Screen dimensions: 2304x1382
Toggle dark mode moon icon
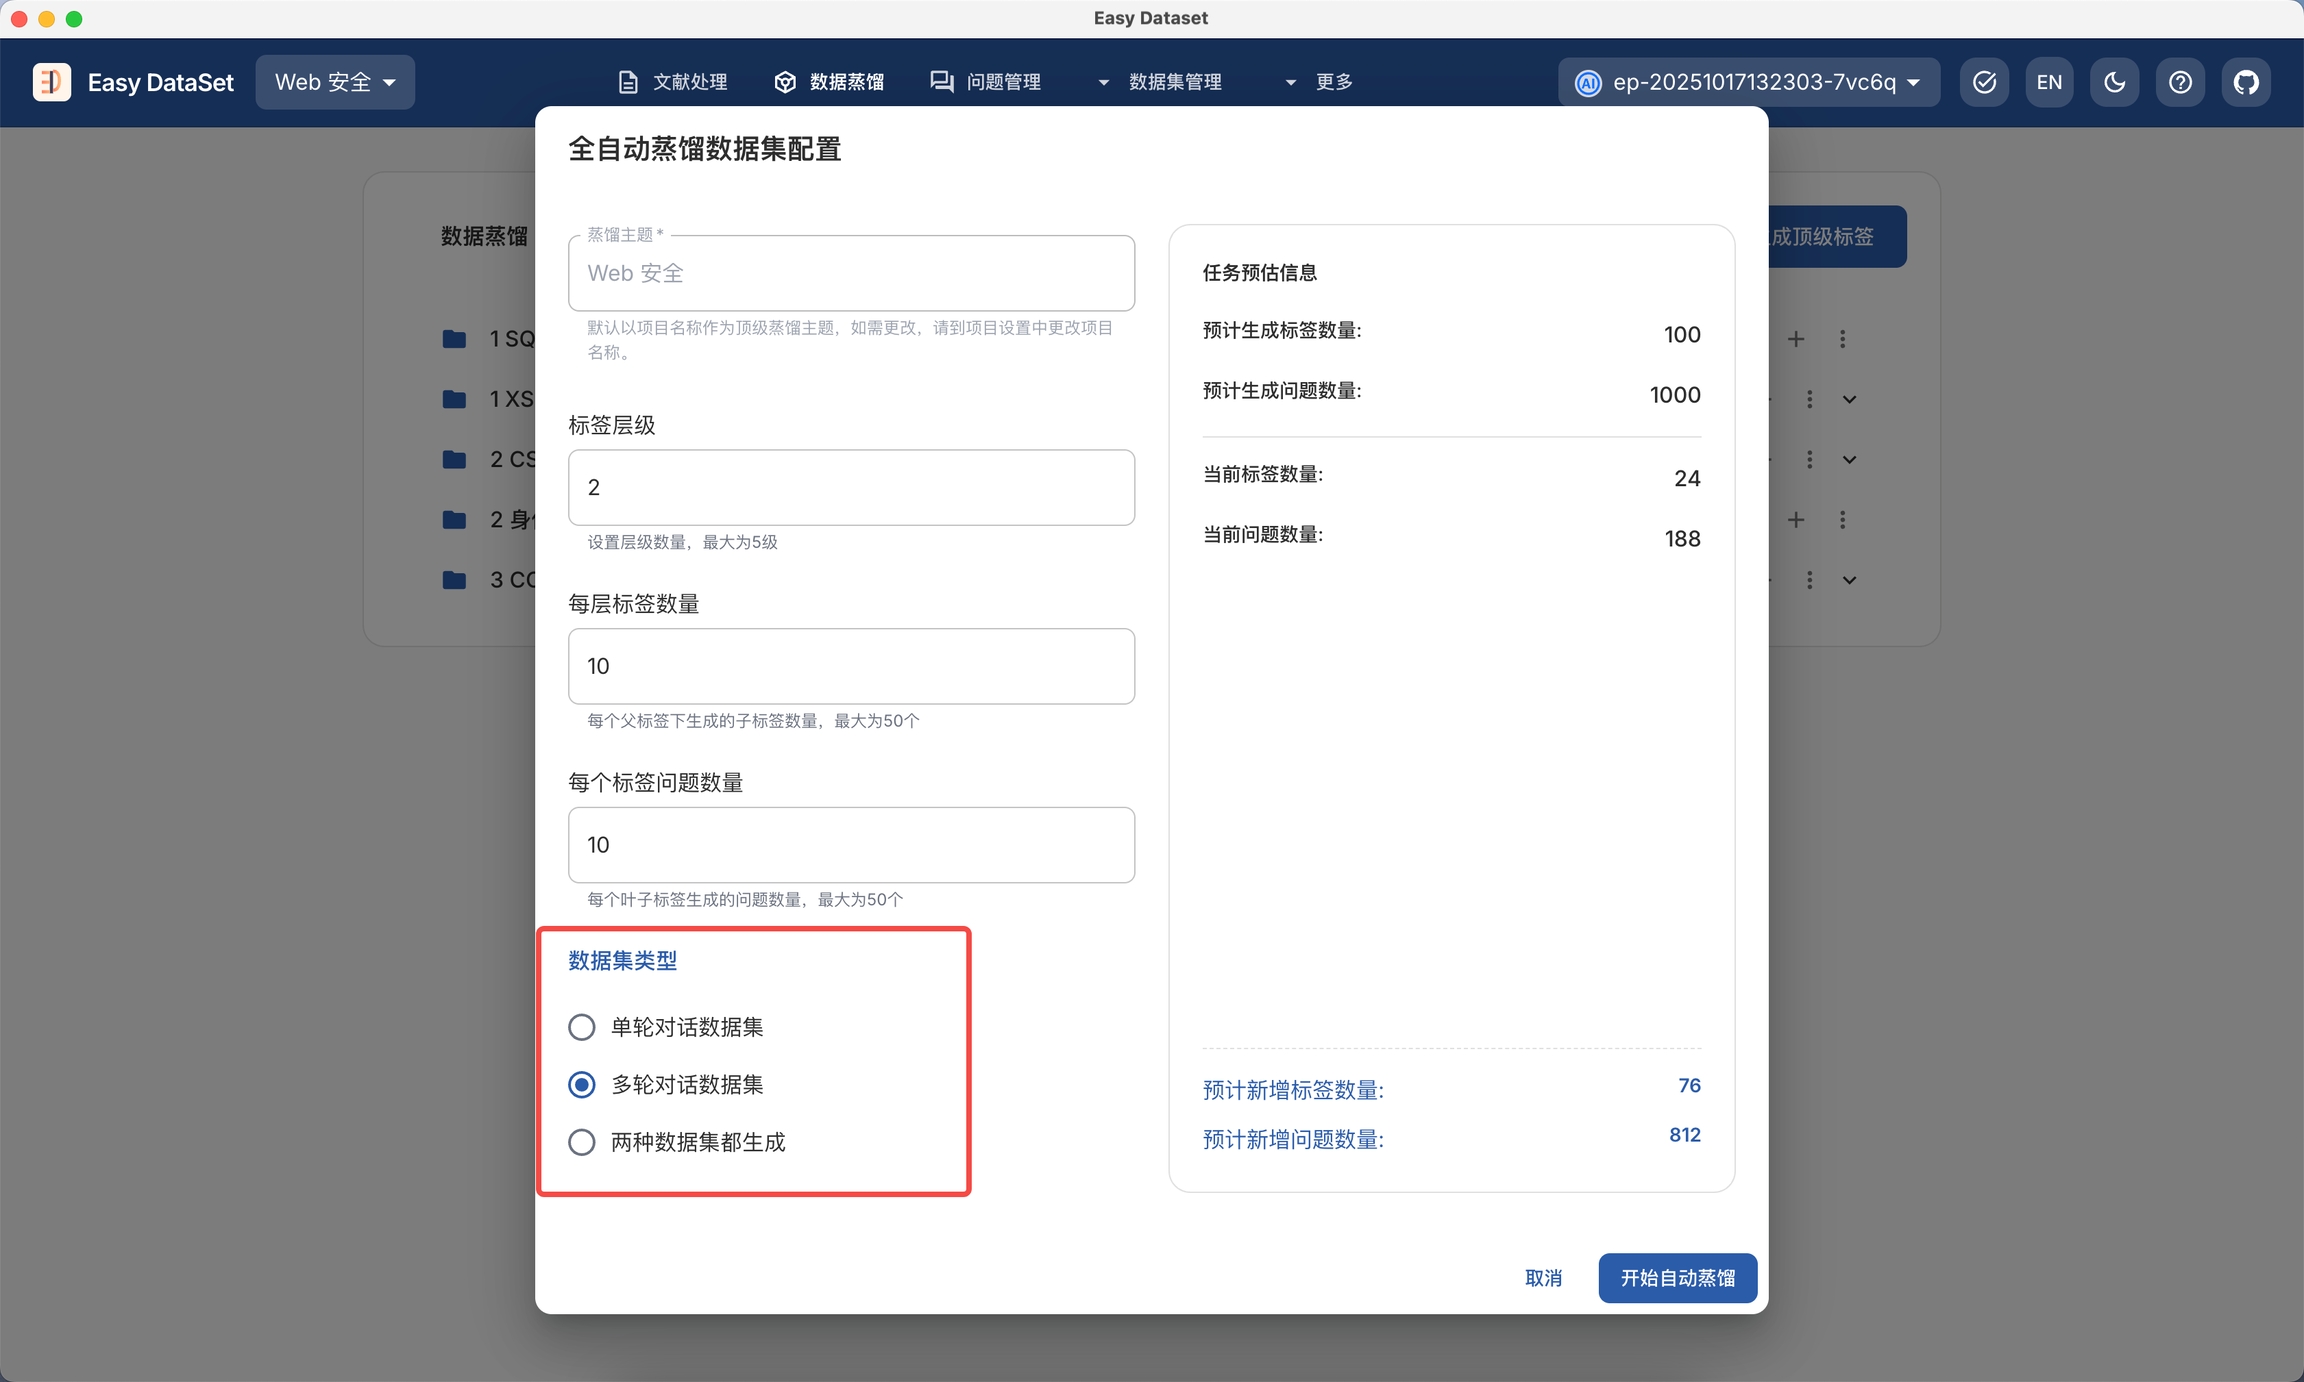2114,82
